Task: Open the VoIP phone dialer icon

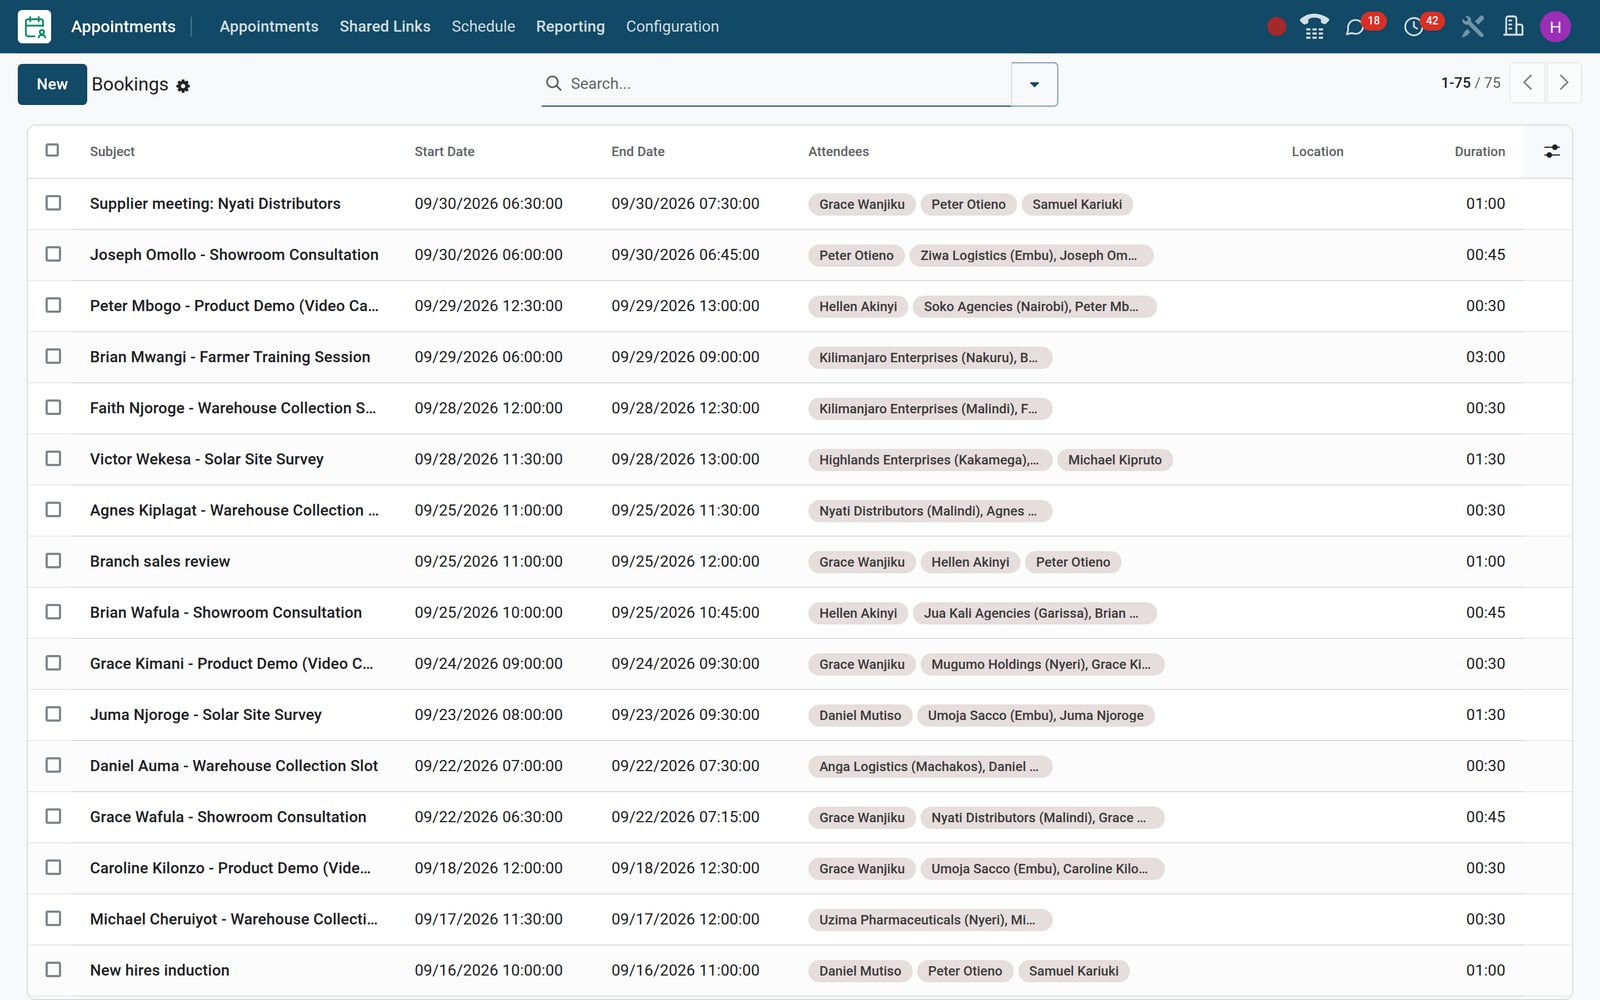Action: tap(1314, 27)
